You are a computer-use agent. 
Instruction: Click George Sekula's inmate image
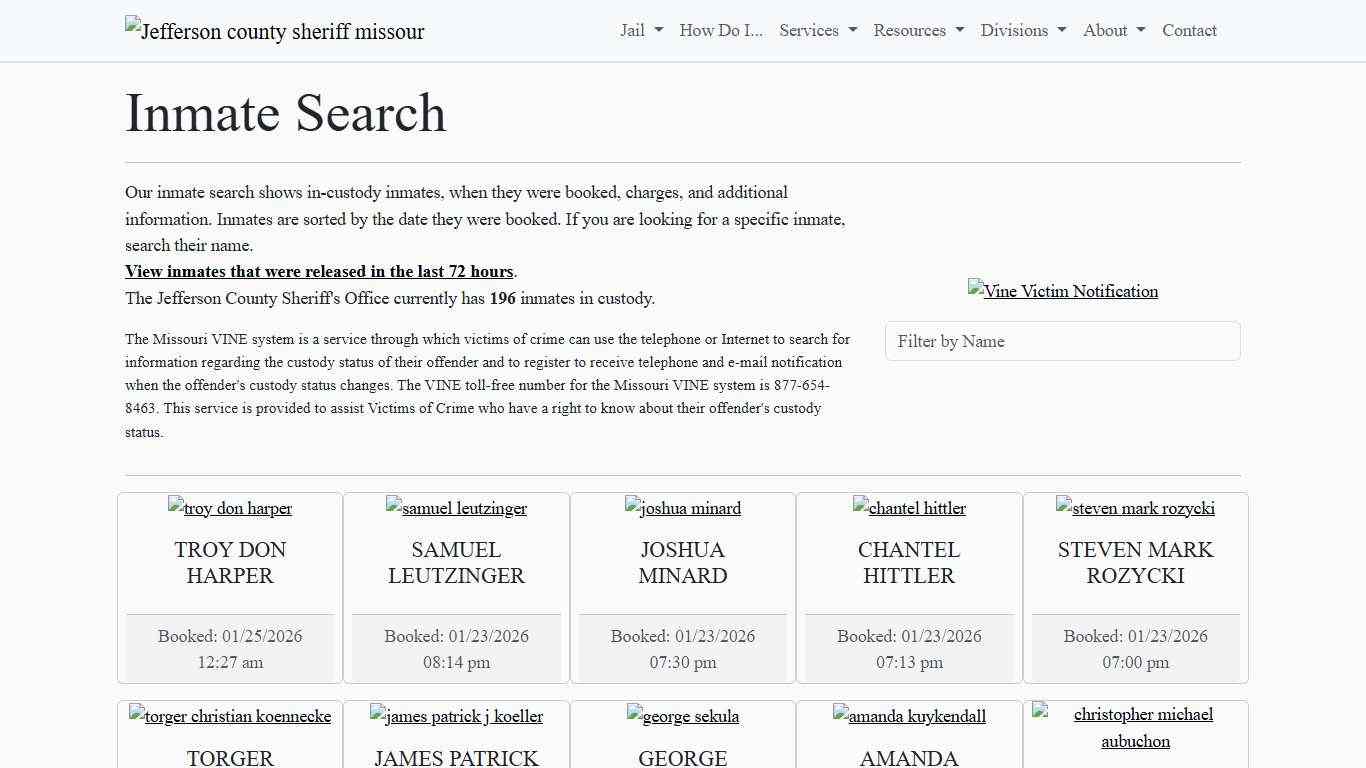(683, 716)
